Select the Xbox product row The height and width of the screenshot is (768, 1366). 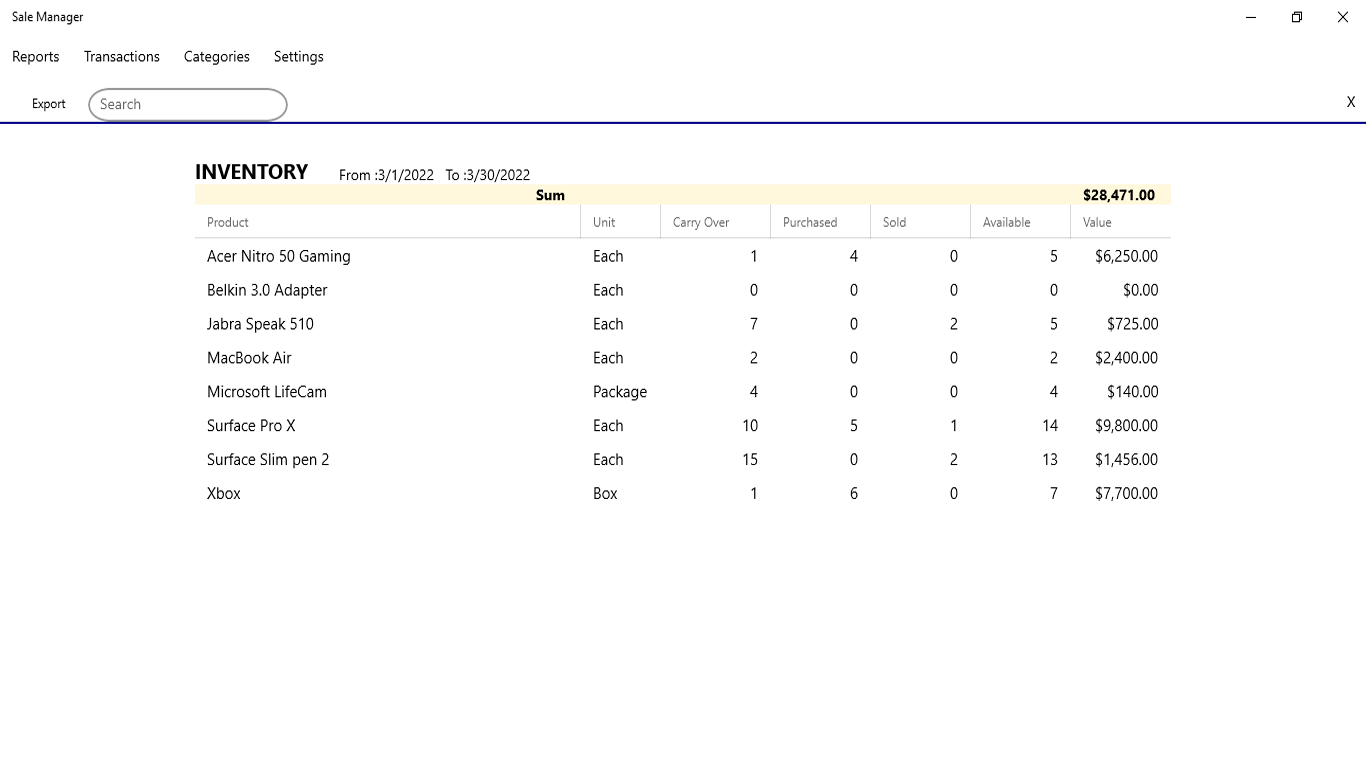tap(683, 494)
